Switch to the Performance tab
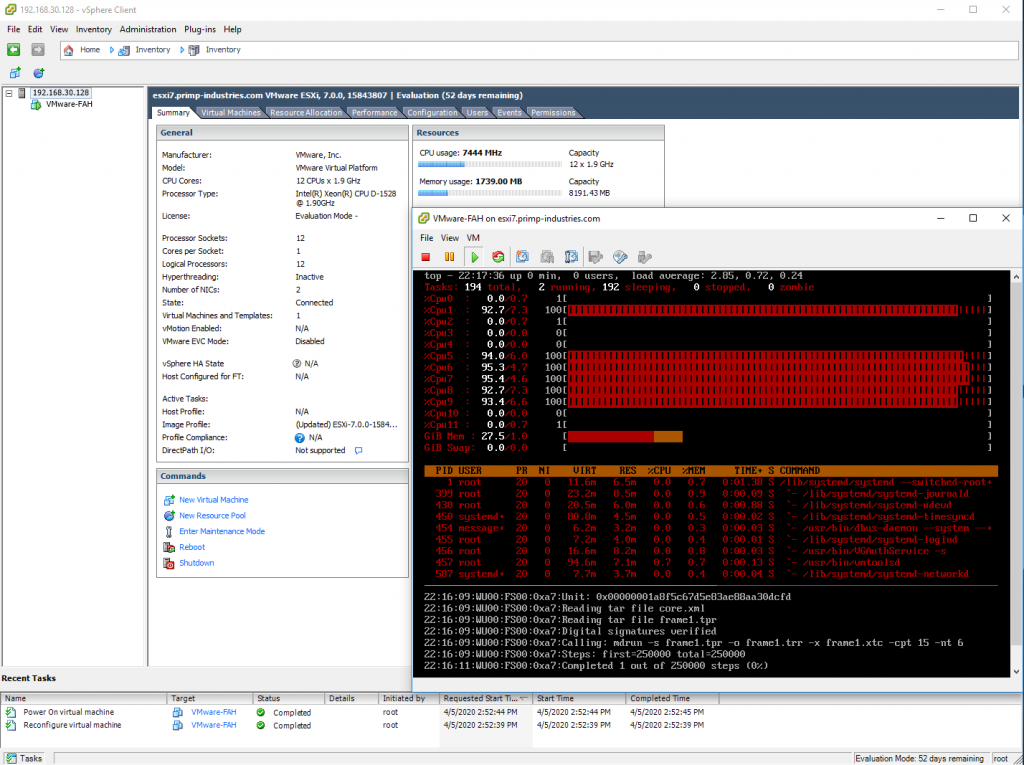 [x=374, y=112]
